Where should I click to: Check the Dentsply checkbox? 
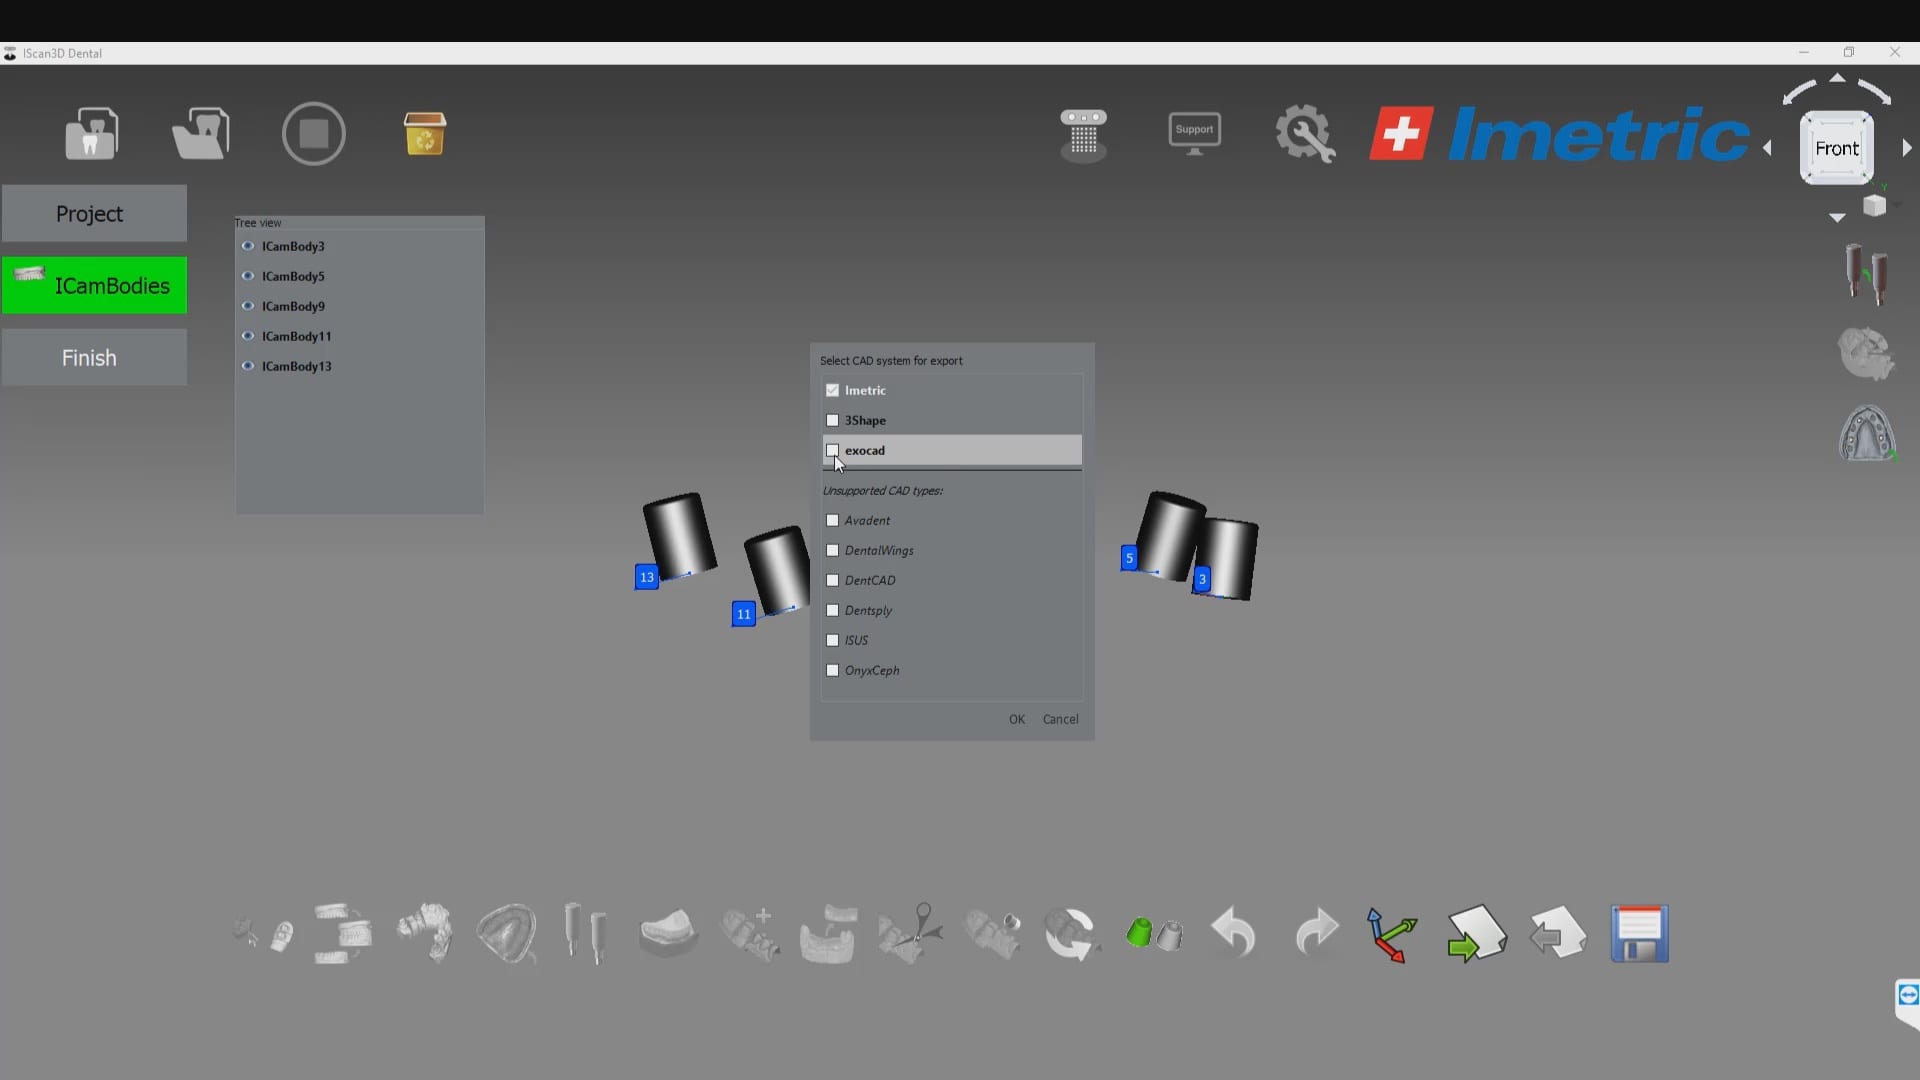[832, 610]
